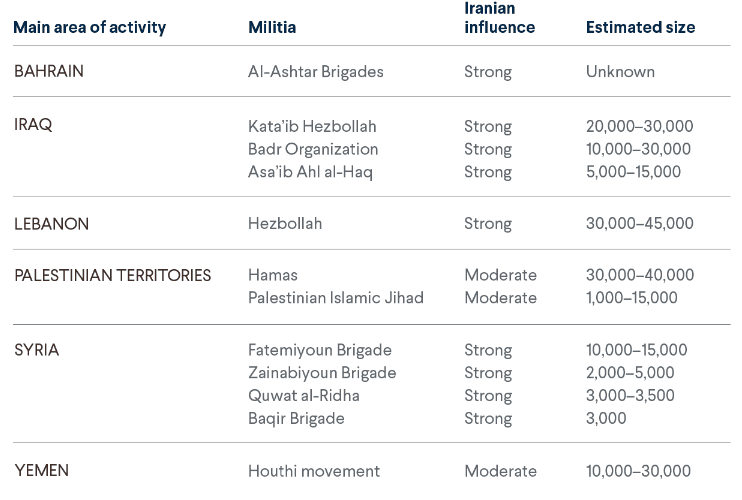Select the IRAQ row label
The height and width of the screenshot is (500, 742).
click(x=33, y=125)
